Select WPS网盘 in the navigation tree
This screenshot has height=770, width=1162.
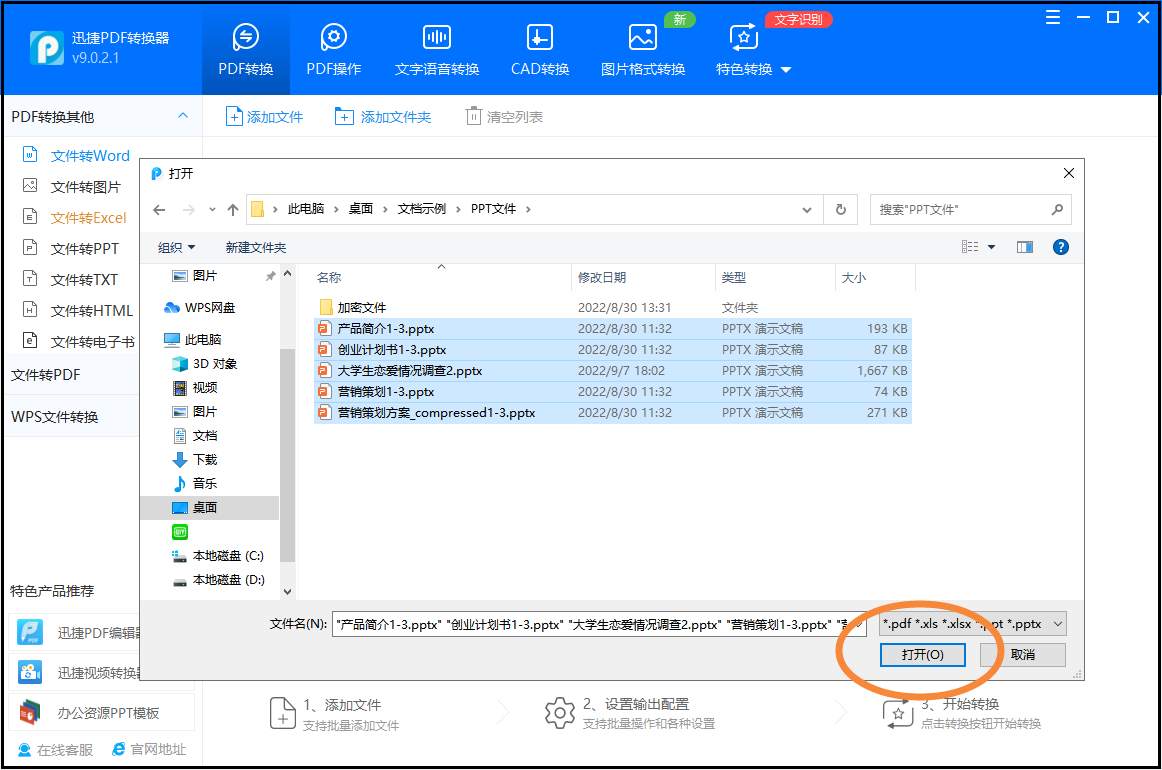[x=200, y=308]
